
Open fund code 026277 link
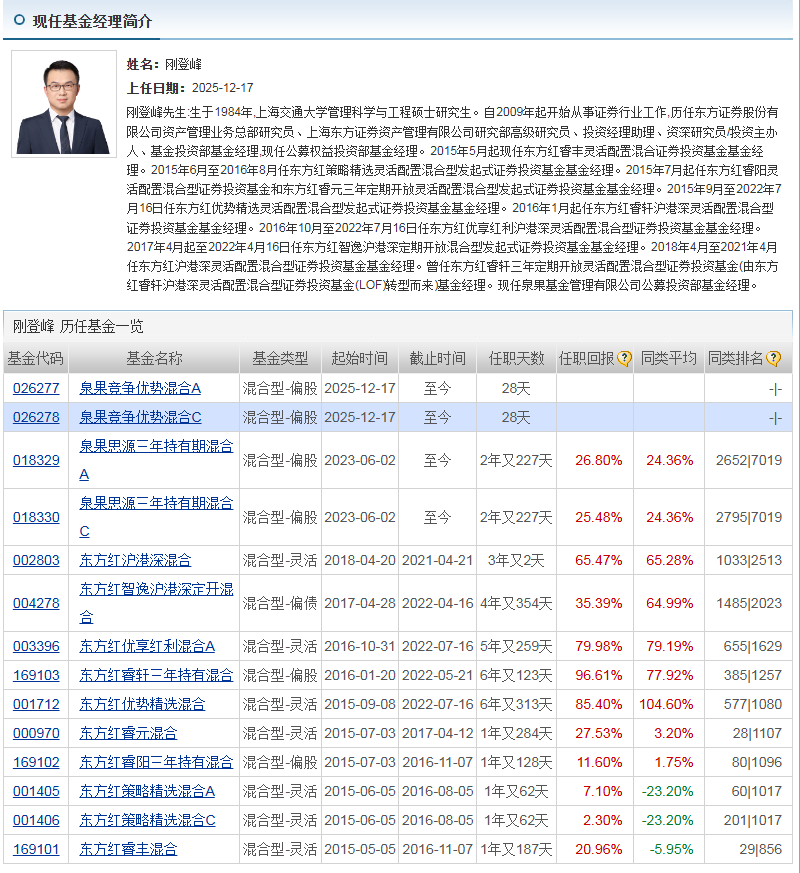click(36, 388)
